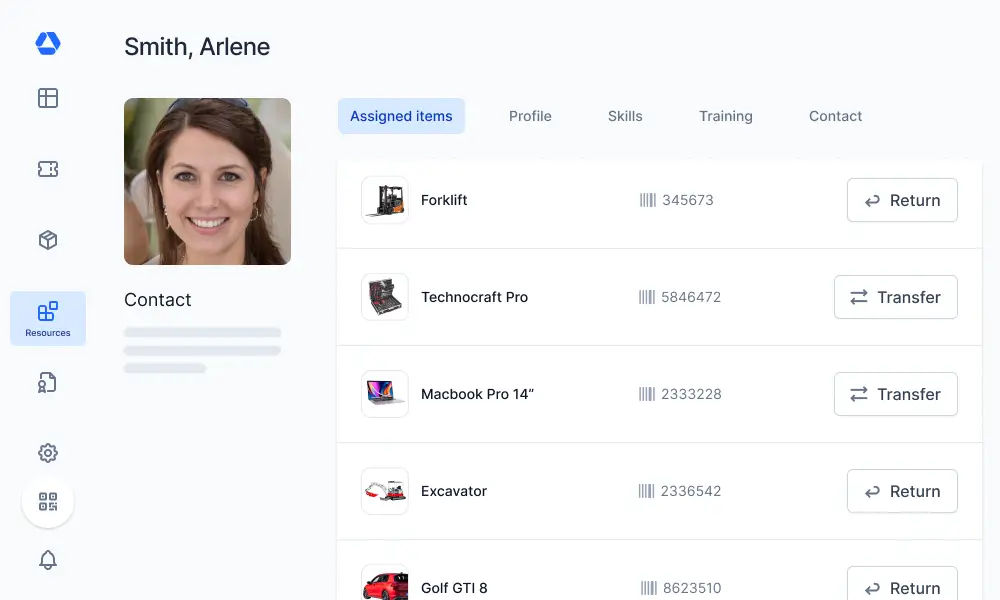Select the ticket icon in the sidebar

[x=47, y=168]
